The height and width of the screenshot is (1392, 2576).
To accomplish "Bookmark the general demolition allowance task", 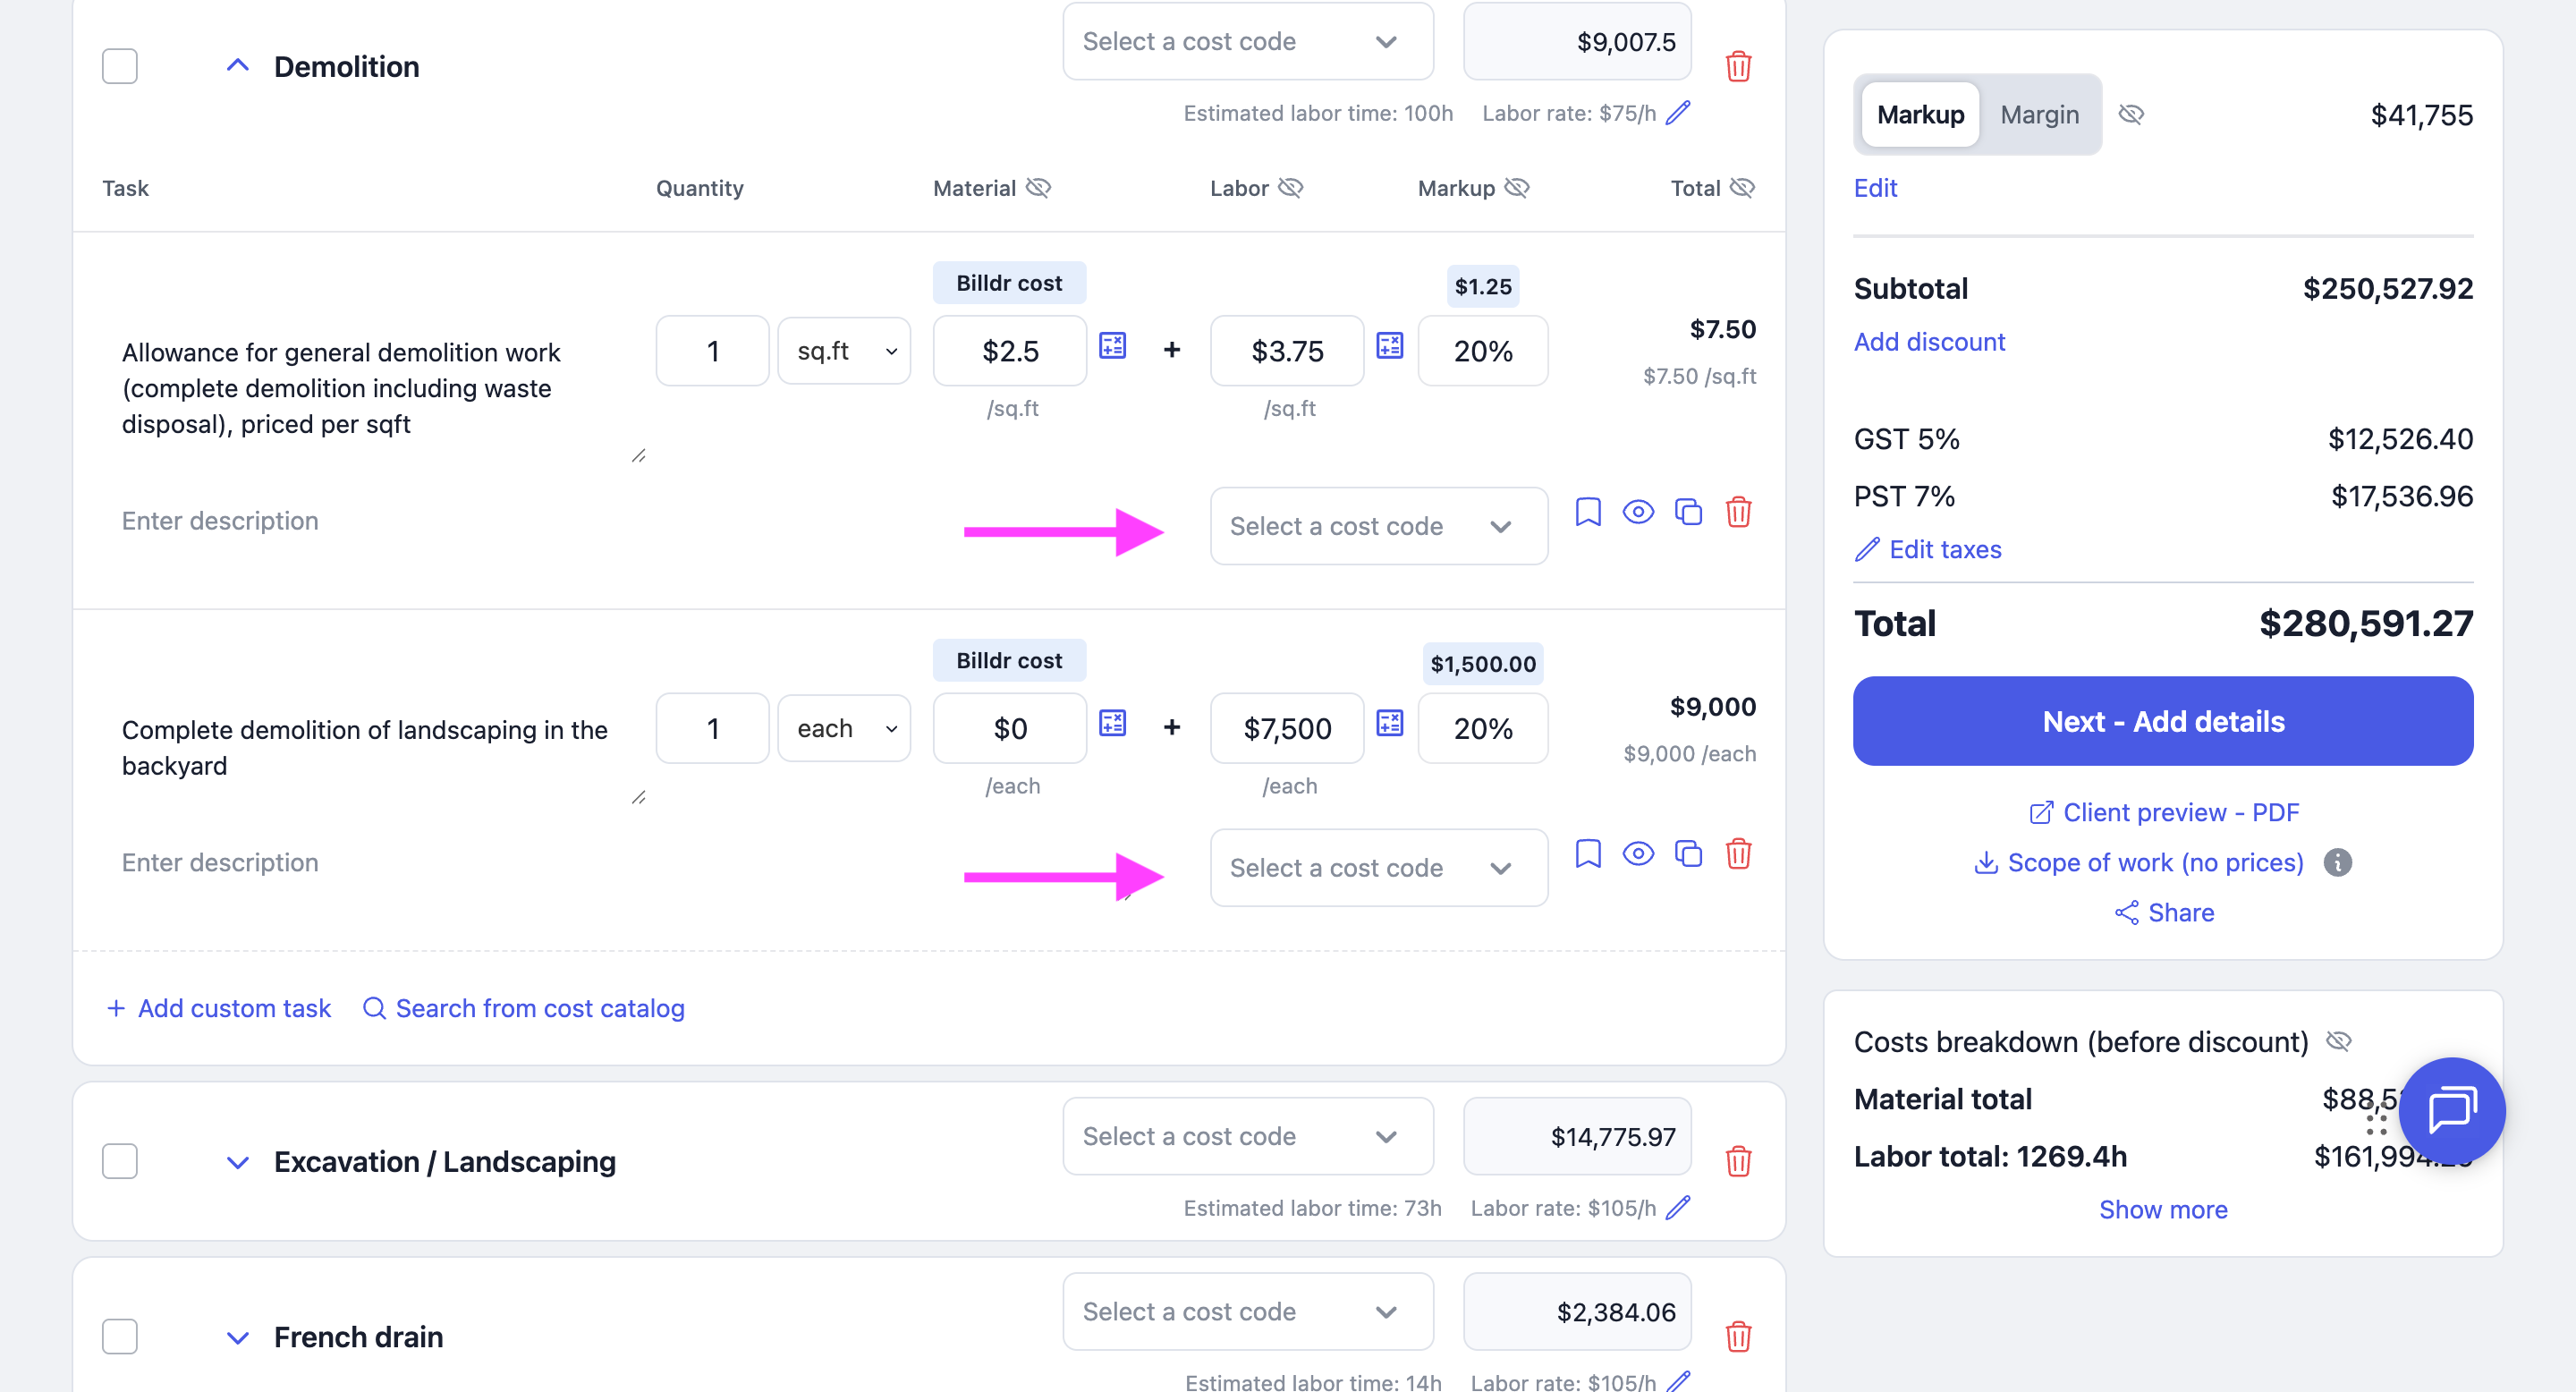I will coord(1588,512).
